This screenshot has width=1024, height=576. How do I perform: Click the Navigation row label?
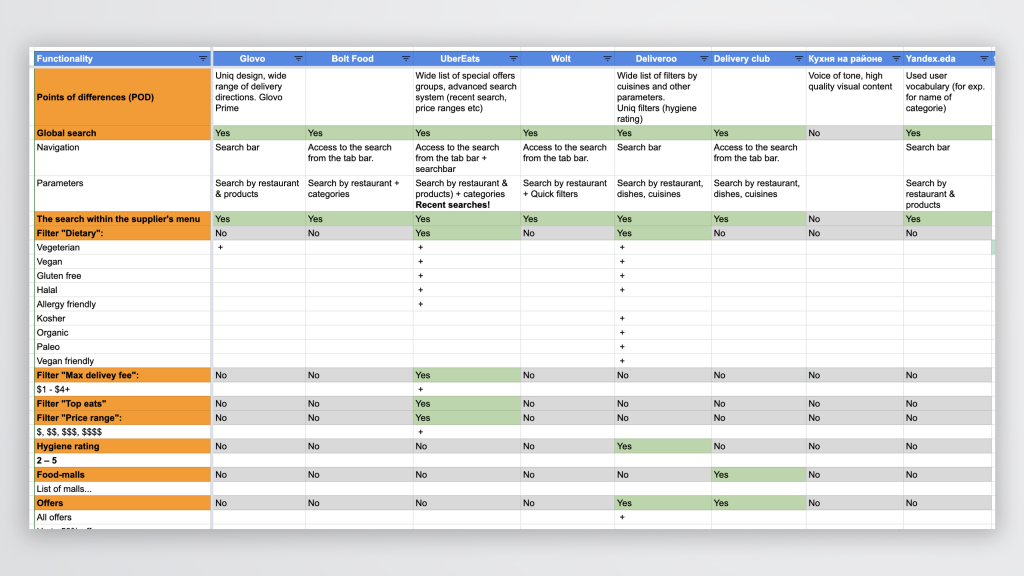point(122,157)
